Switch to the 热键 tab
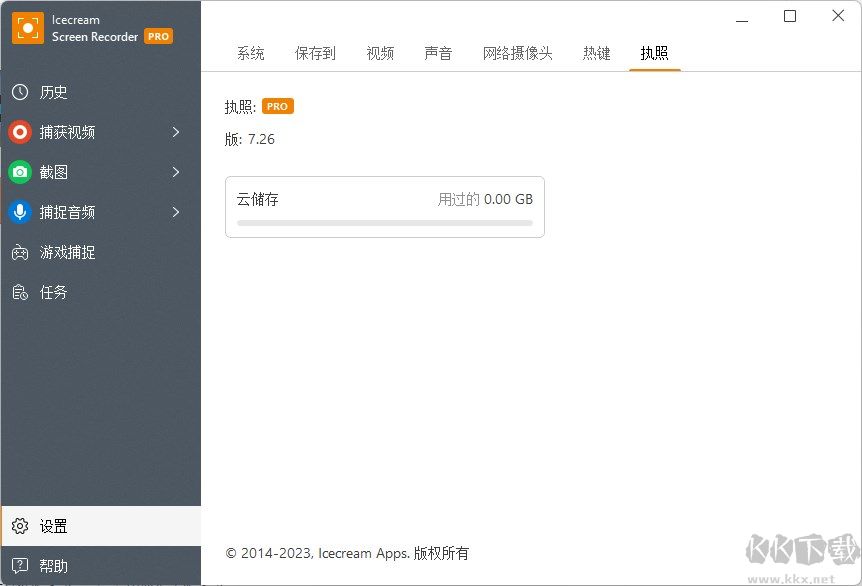The width and height of the screenshot is (862, 586). click(x=596, y=53)
